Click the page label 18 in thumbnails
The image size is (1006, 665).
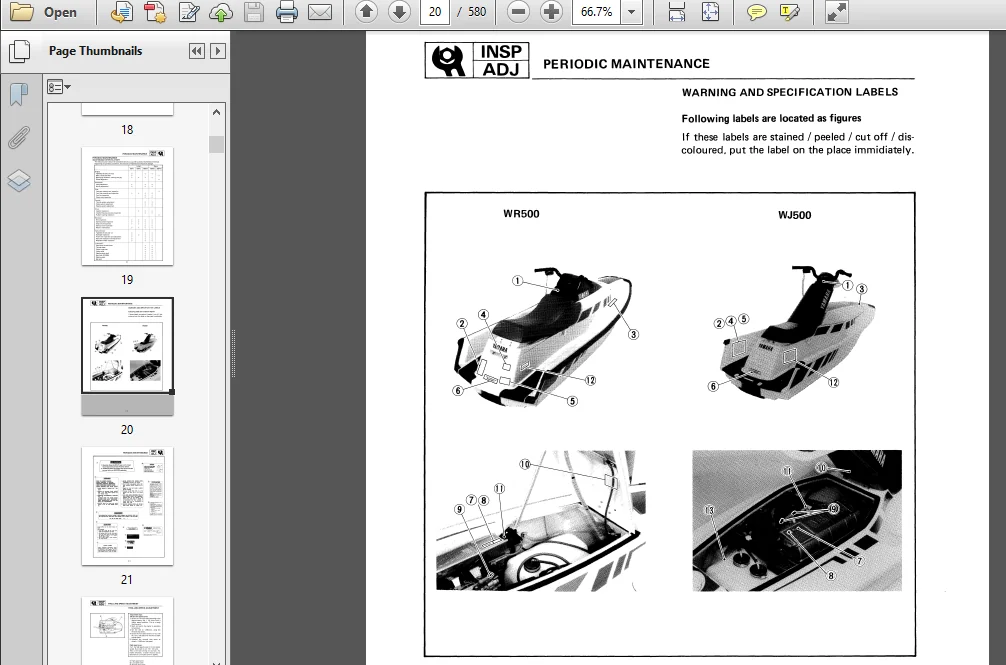pyautogui.click(x=127, y=130)
